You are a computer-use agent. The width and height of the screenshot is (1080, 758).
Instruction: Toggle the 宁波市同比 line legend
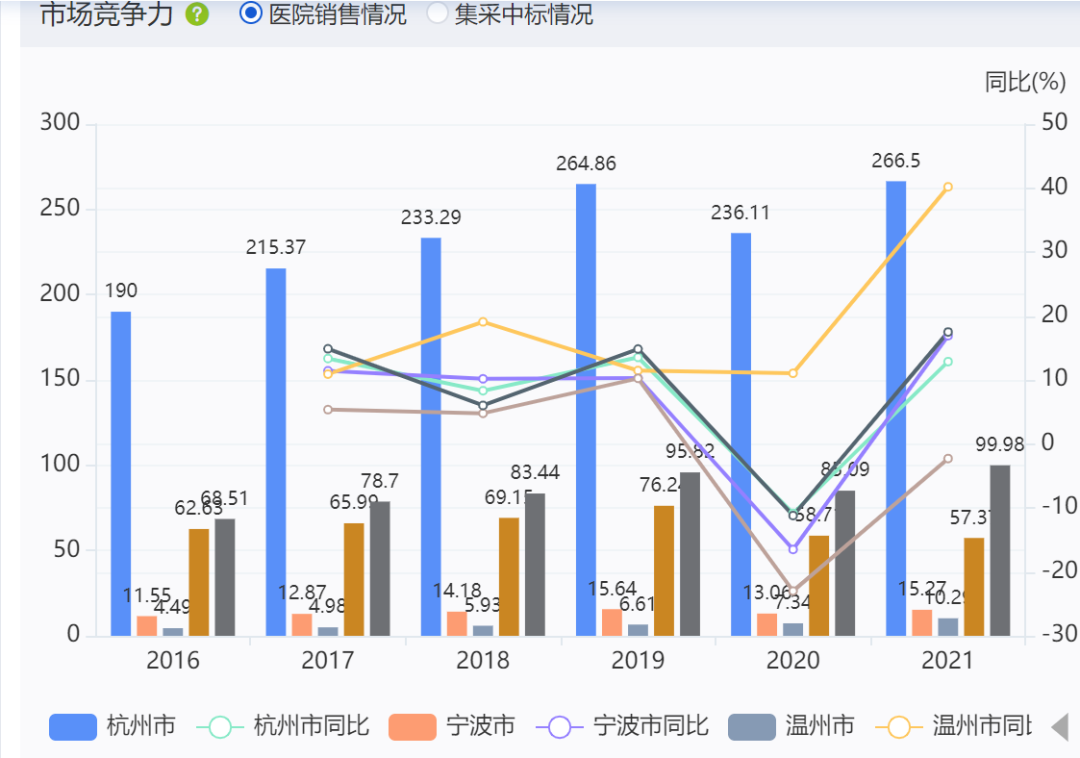pyautogui.click(x=623, y=726)
